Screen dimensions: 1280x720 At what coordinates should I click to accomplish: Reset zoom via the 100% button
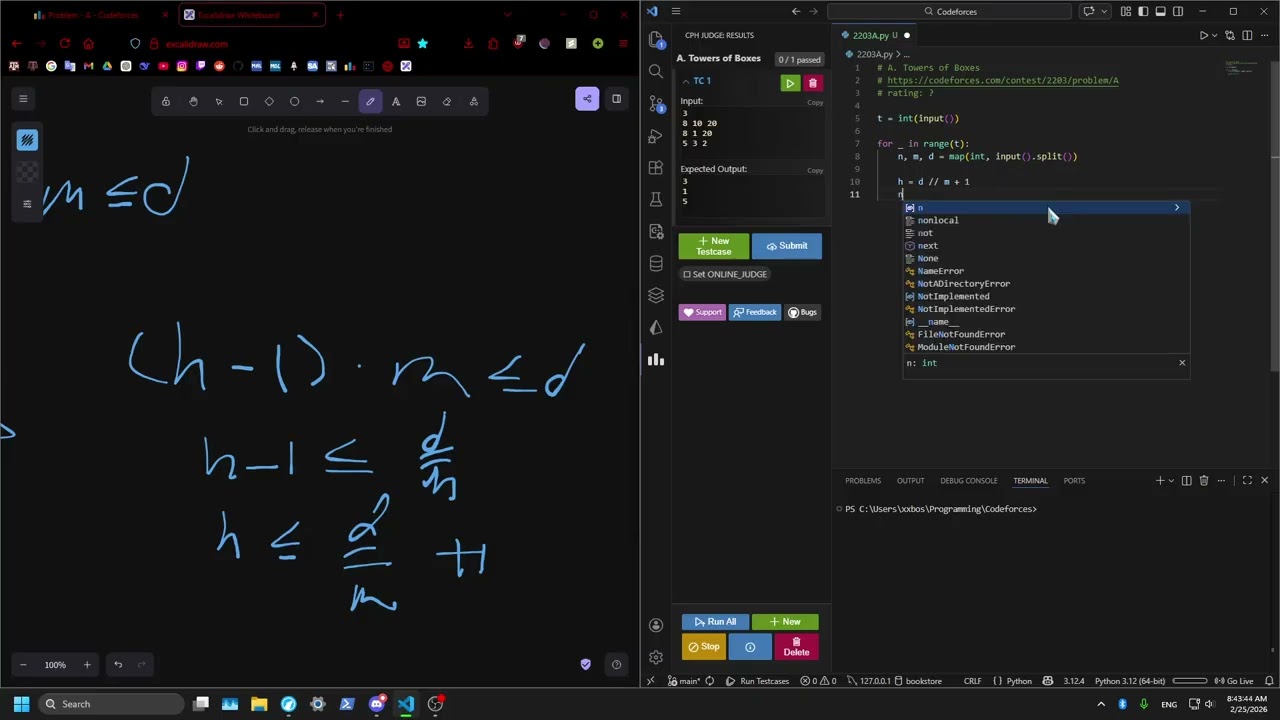55,665
